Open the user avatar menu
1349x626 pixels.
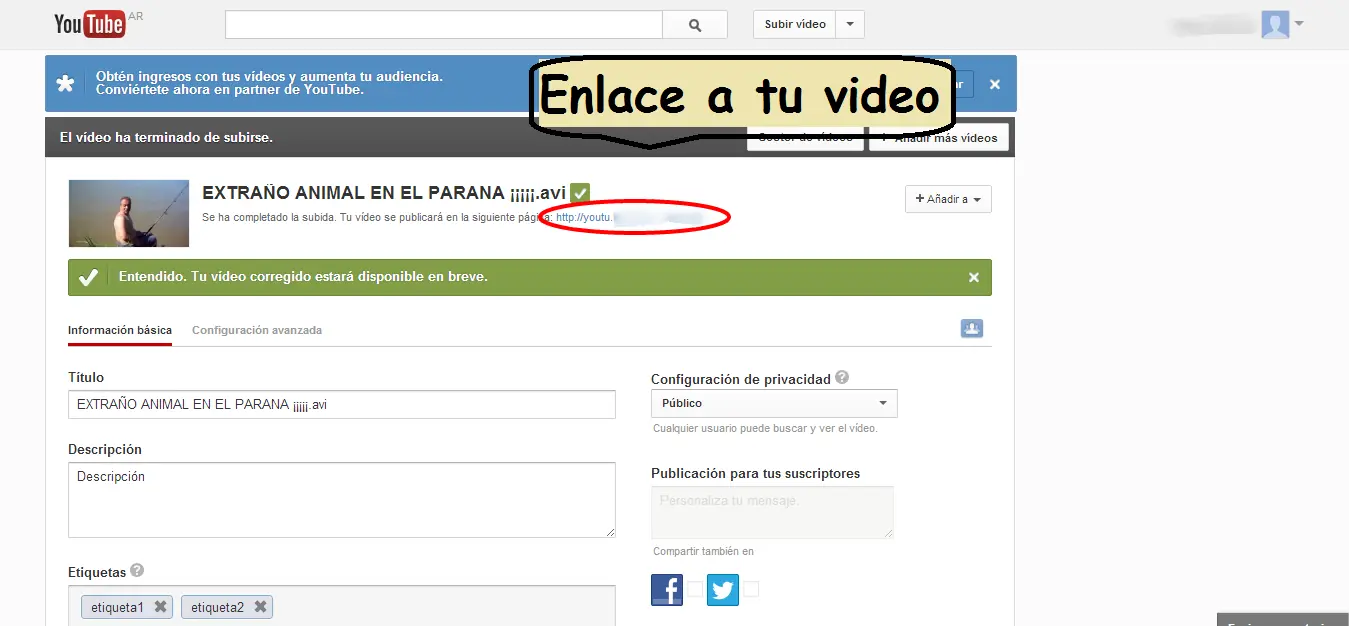click(x=1275, y=25)
